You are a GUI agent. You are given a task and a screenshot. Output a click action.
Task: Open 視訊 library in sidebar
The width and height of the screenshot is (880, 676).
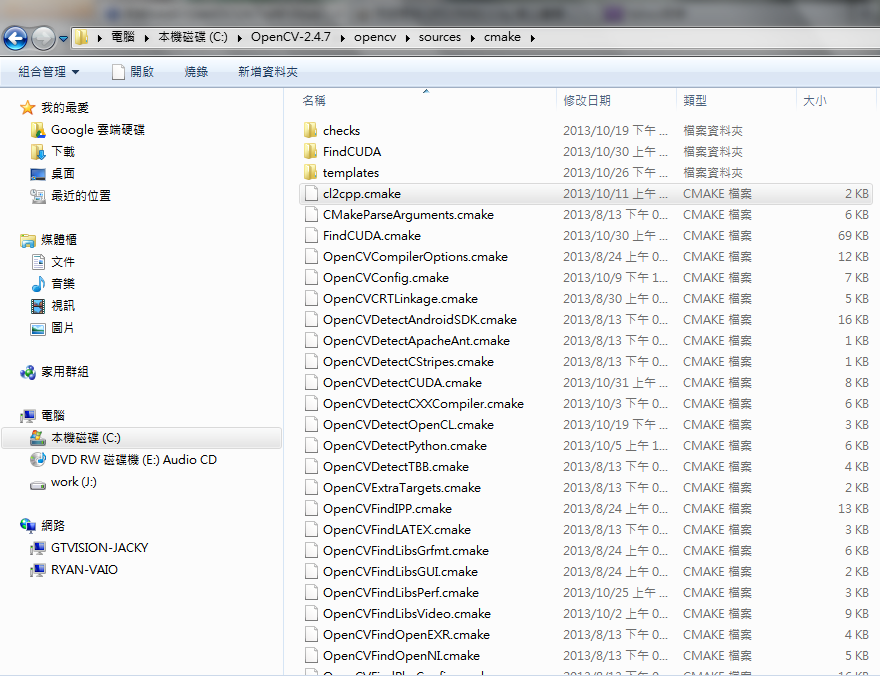pyautogui.click(x=52, y=306)
